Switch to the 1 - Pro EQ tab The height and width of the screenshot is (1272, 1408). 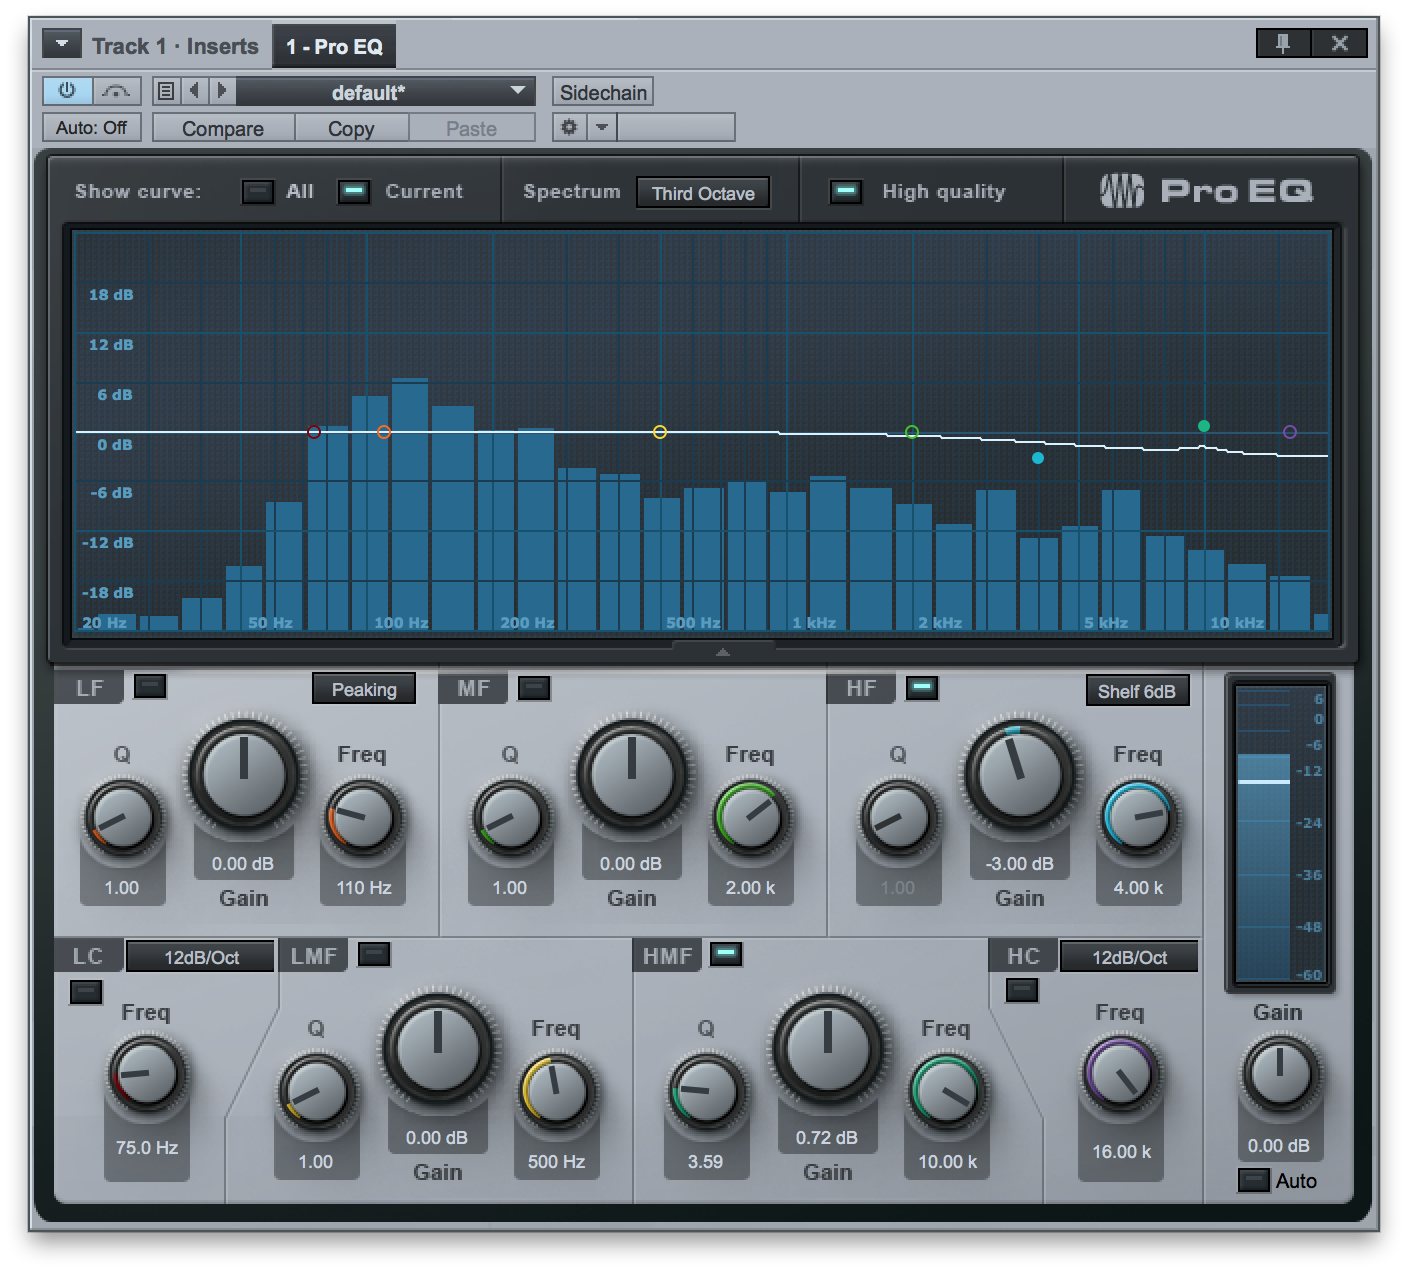click(334, 46)
